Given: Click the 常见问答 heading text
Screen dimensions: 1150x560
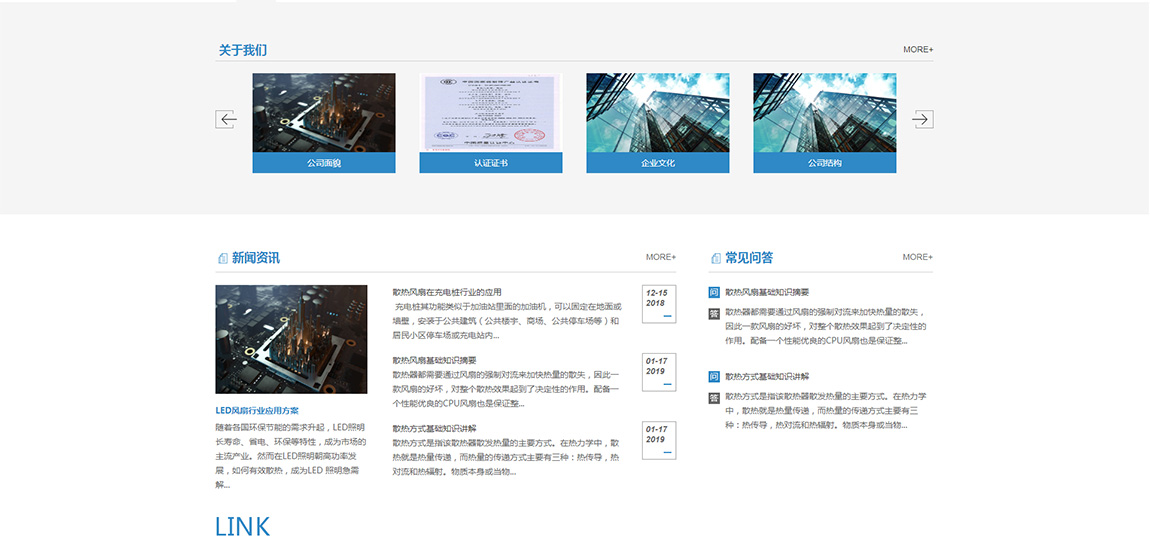Looking at the screenshot, I should click(749, 258).
